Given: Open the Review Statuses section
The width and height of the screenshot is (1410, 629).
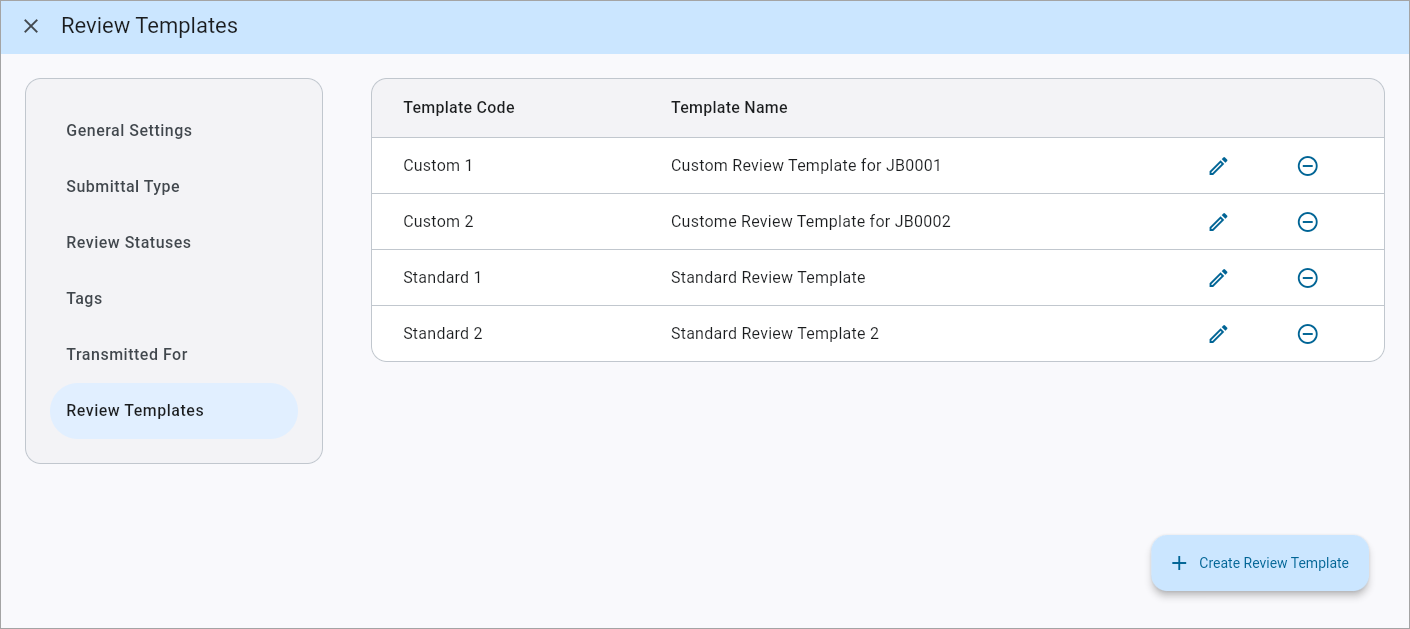Looking at the screenshot, I should pos(128,242).
